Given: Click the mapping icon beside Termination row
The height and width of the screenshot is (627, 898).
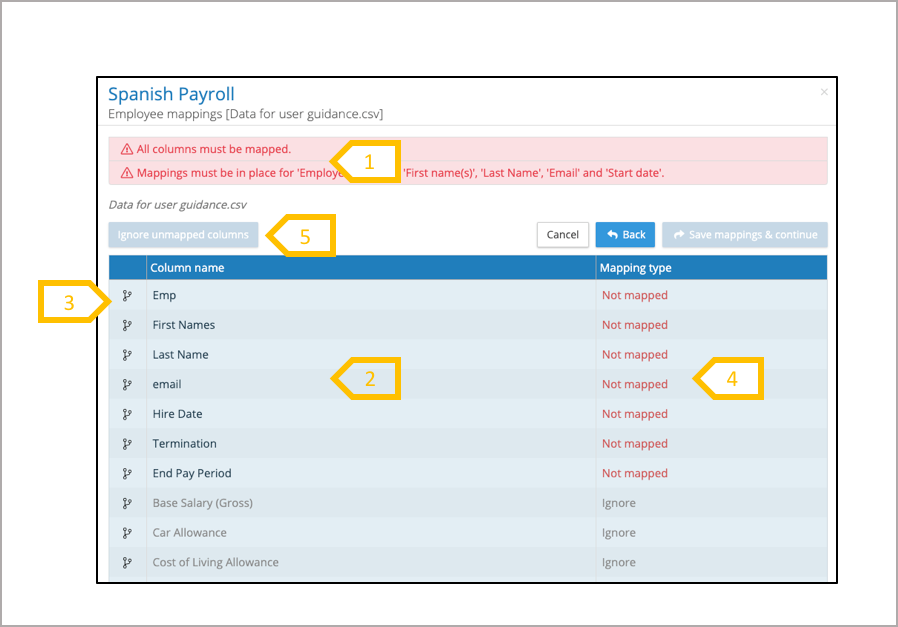Looking at the screenshot, I should [x=127, y=444].
